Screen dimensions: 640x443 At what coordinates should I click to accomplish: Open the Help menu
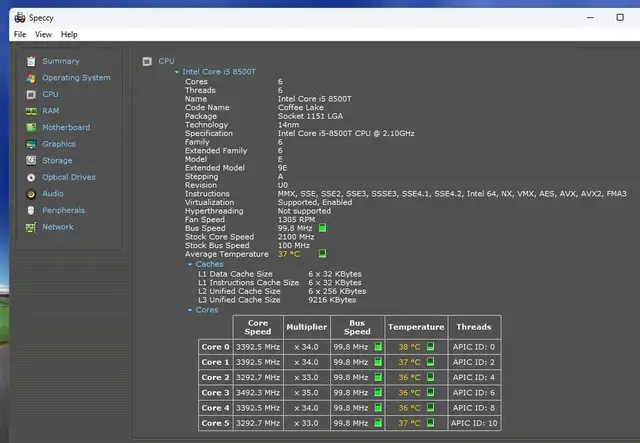pos(69,35)
